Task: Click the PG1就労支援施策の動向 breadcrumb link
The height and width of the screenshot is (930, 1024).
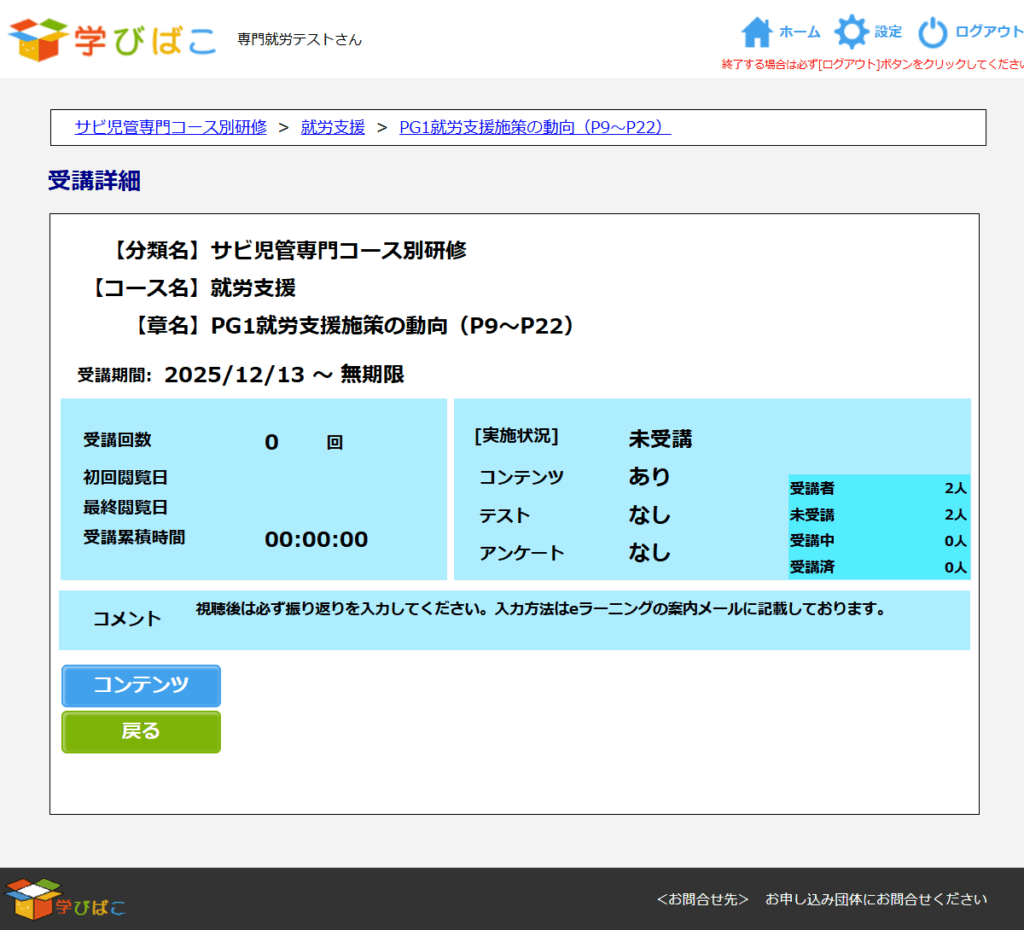Action: click(x=534, y=127)
